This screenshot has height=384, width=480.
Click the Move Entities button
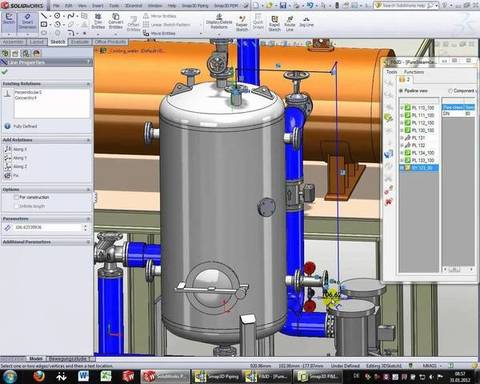tap(159, 33)
